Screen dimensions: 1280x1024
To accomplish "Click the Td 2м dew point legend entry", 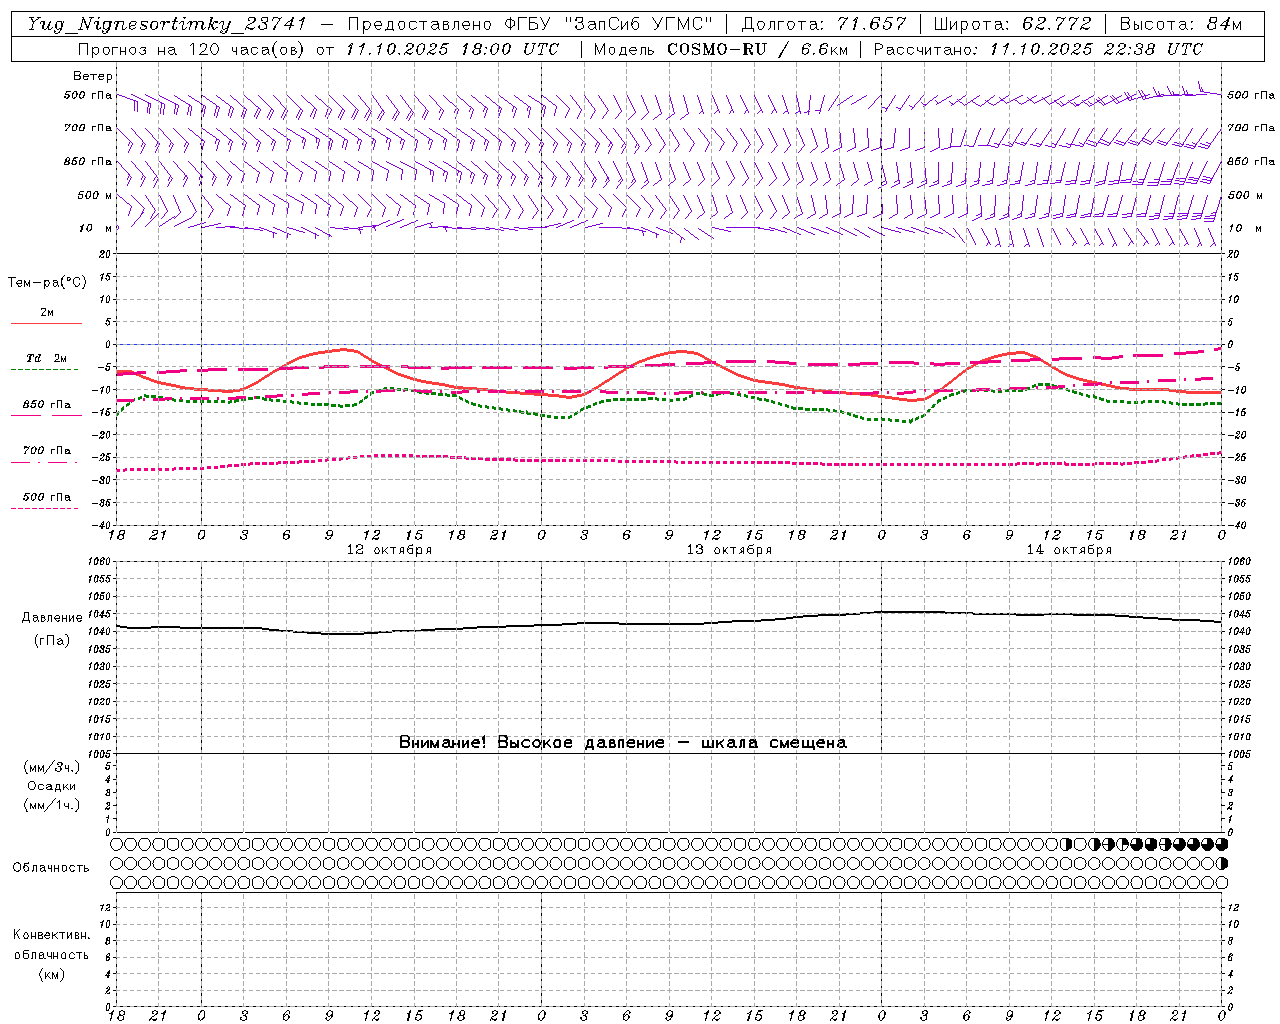I will click(x=46, y=358).
